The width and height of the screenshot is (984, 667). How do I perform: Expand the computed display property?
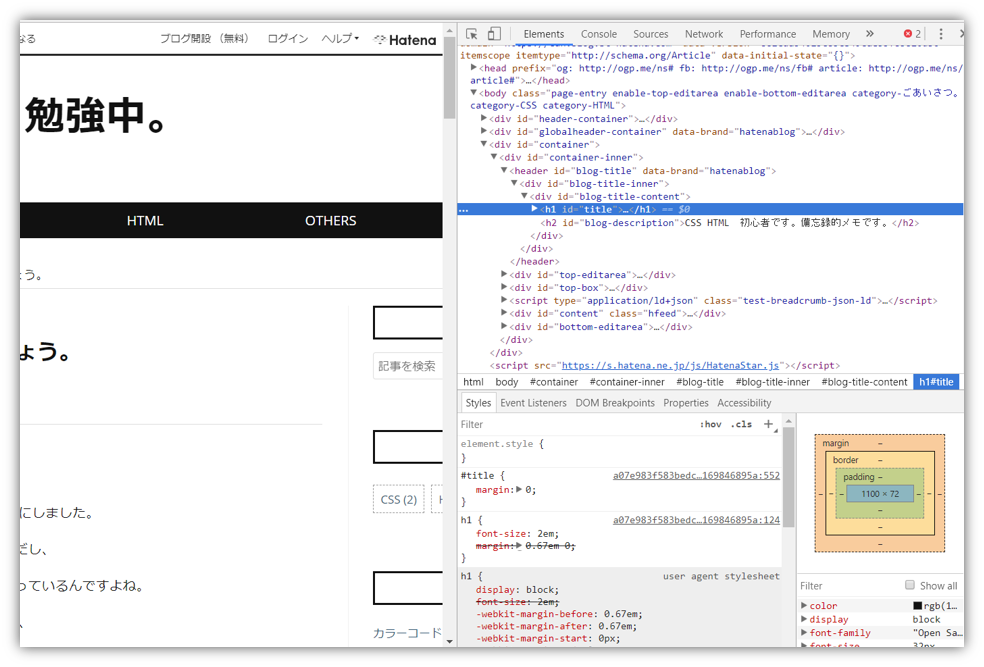[804, 619]
